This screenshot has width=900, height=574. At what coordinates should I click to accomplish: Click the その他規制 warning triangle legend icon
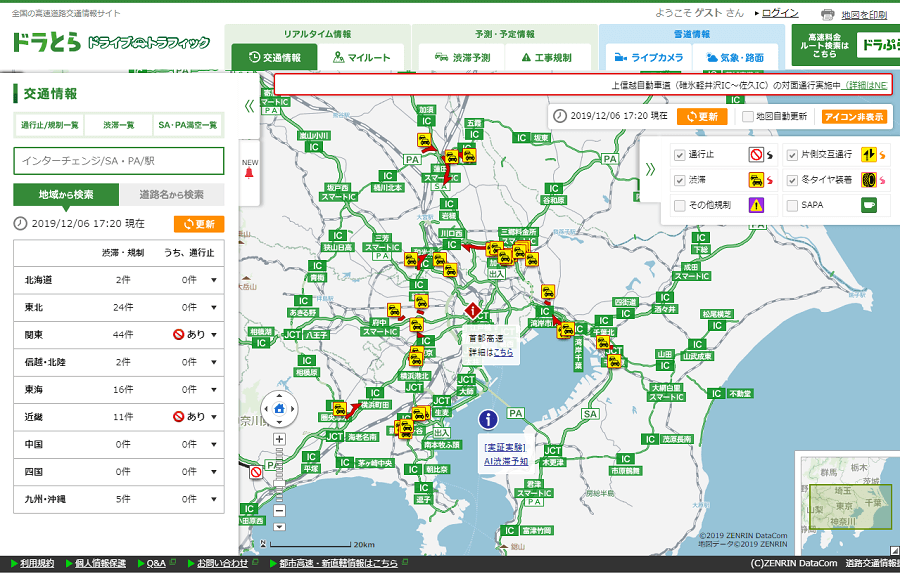(x=757, y=205)
